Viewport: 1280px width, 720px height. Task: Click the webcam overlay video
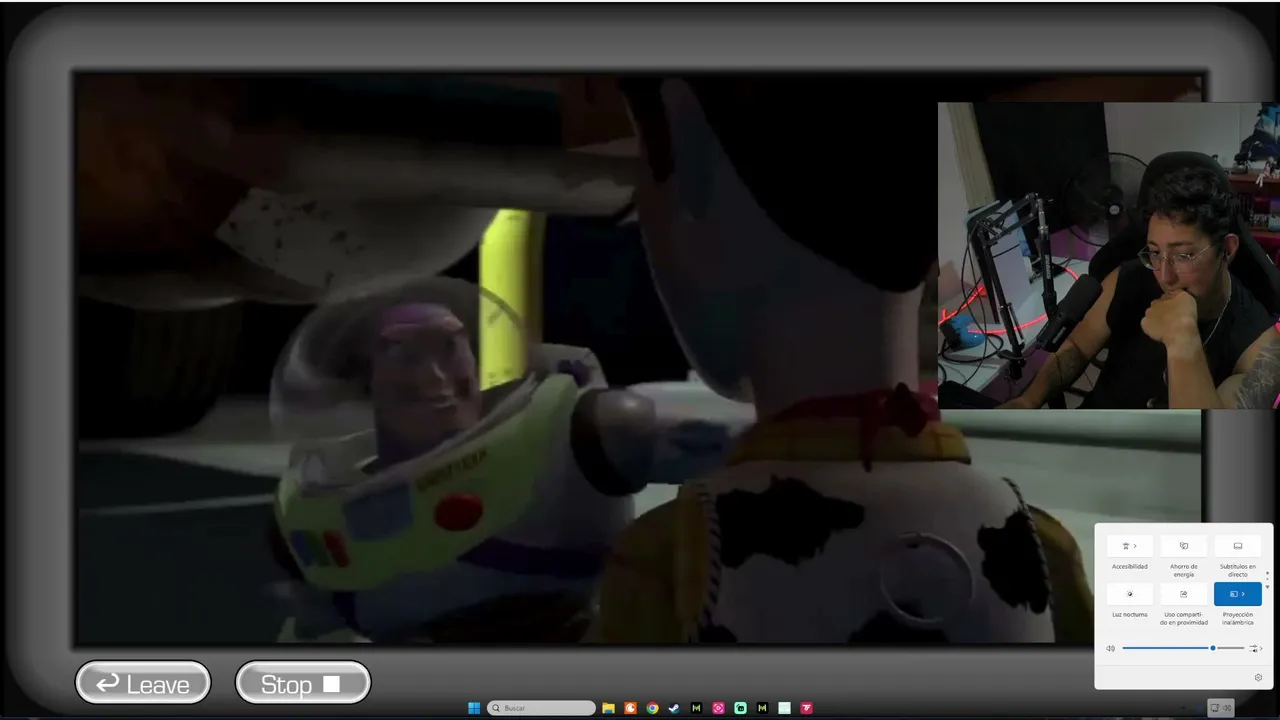point(1109,255)
